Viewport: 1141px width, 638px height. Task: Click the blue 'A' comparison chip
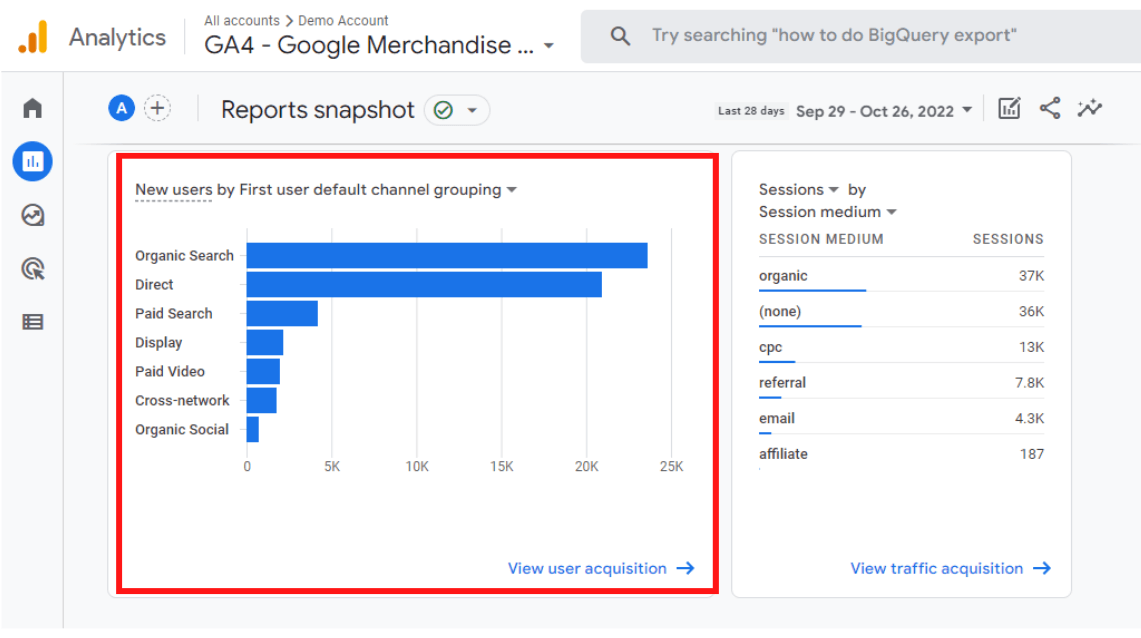click(x=121, y=107)
